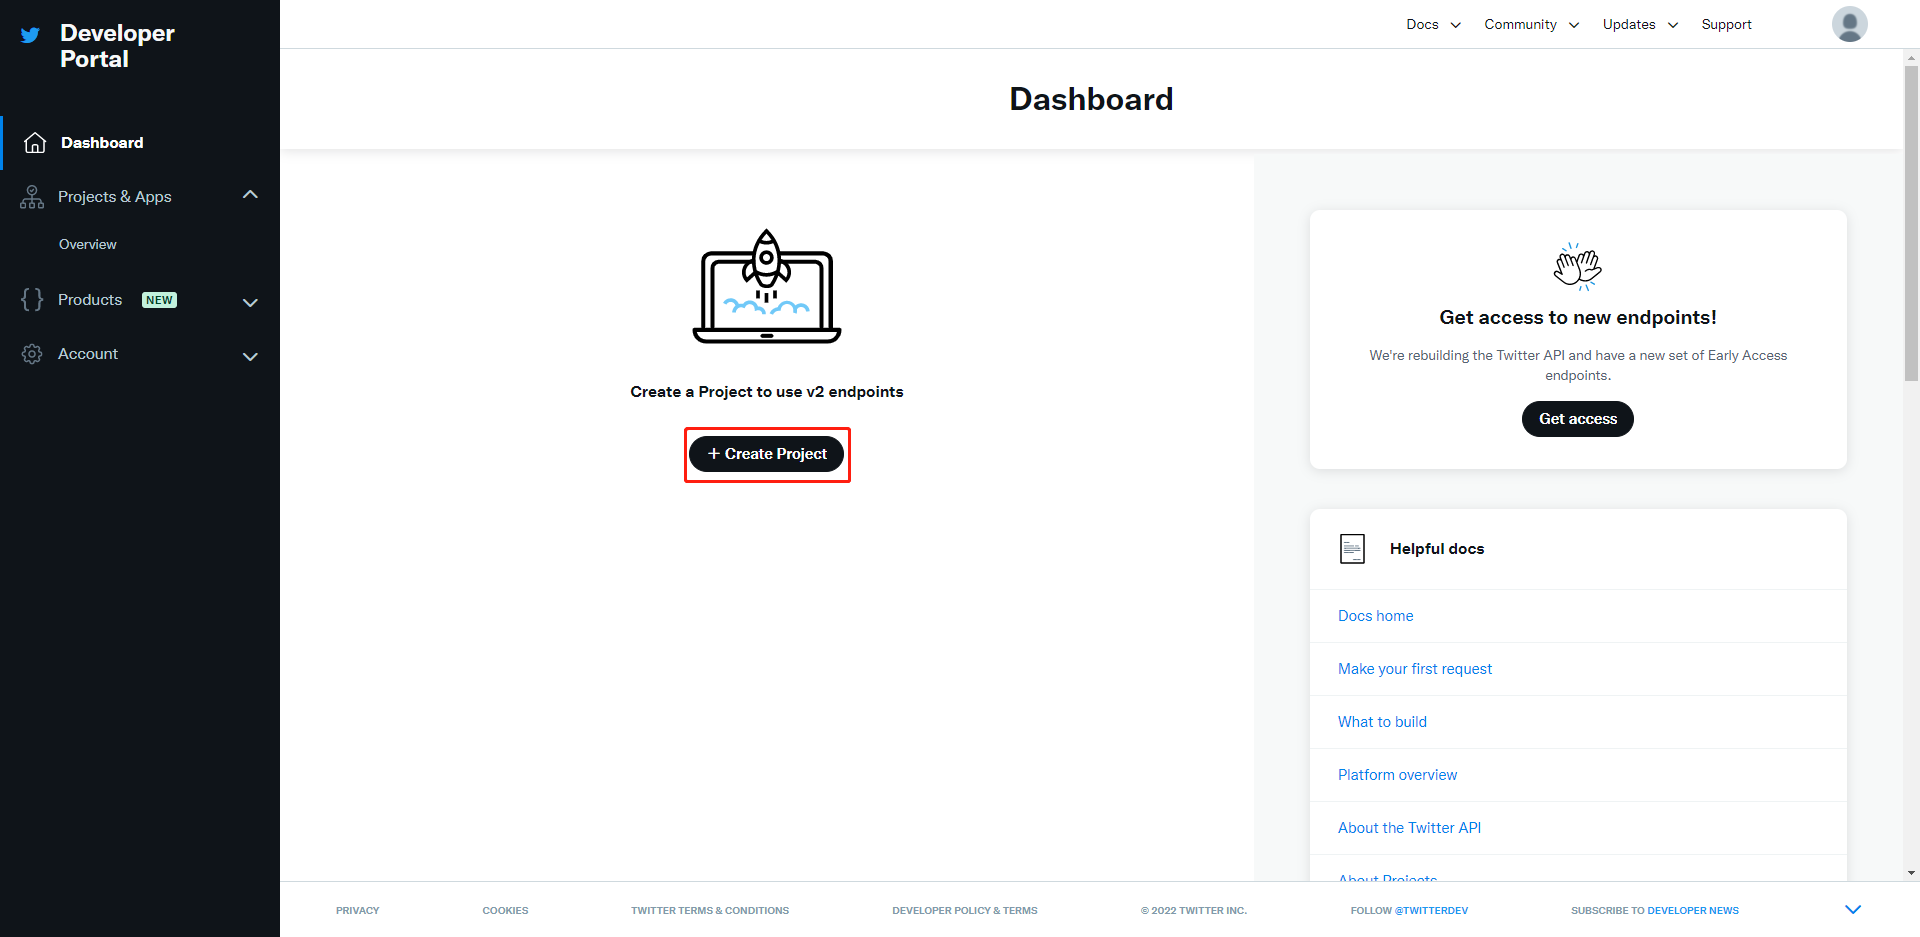Open the Docs dropdown menu
The image size is (1920, 937).
coord(1433,24)
